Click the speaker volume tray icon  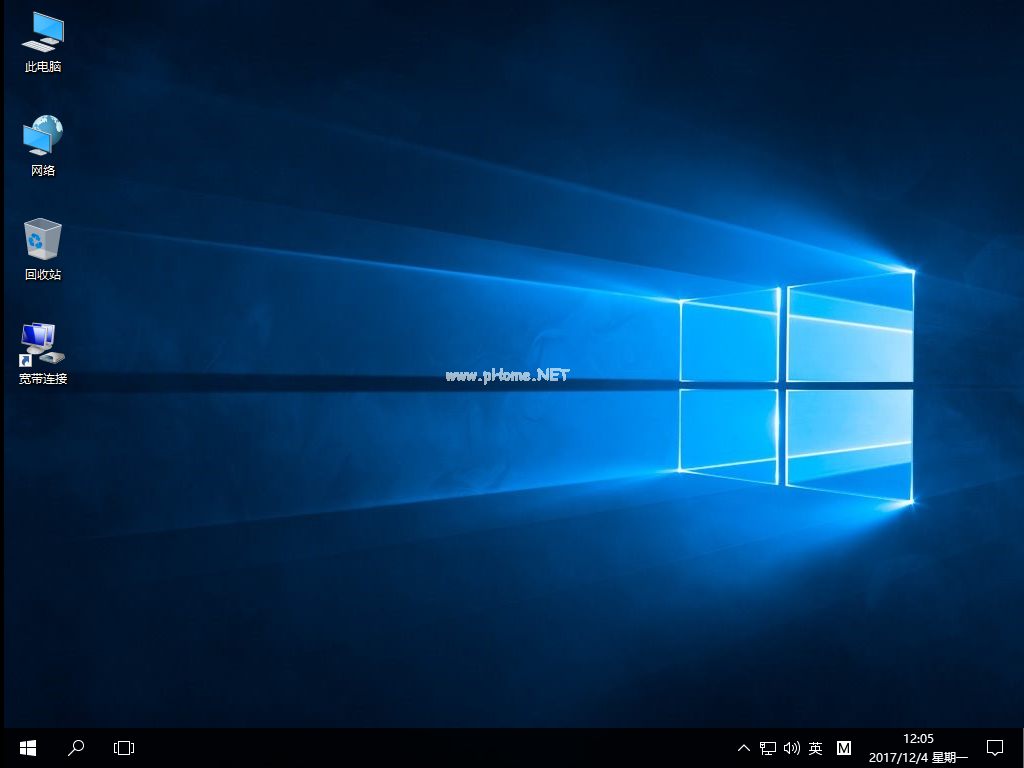792,748
